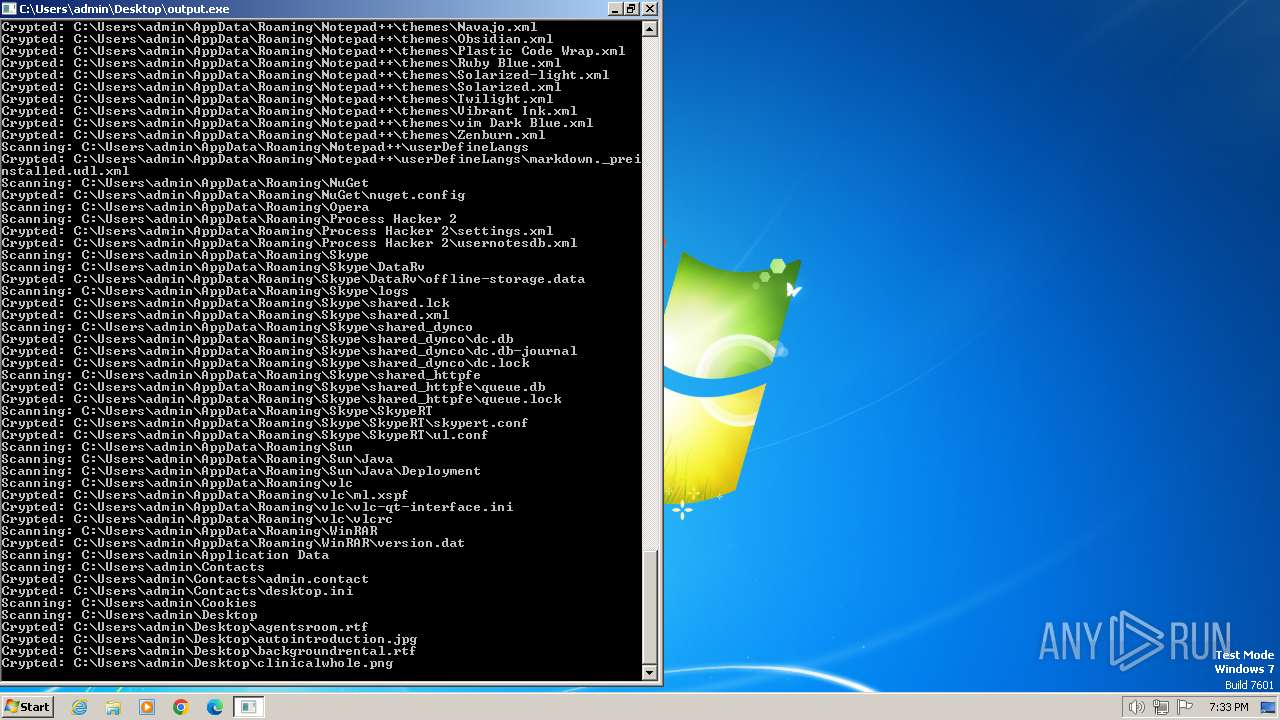Click the line ending 'vlc-qt-interface.ini'

[x=257, y=507]
